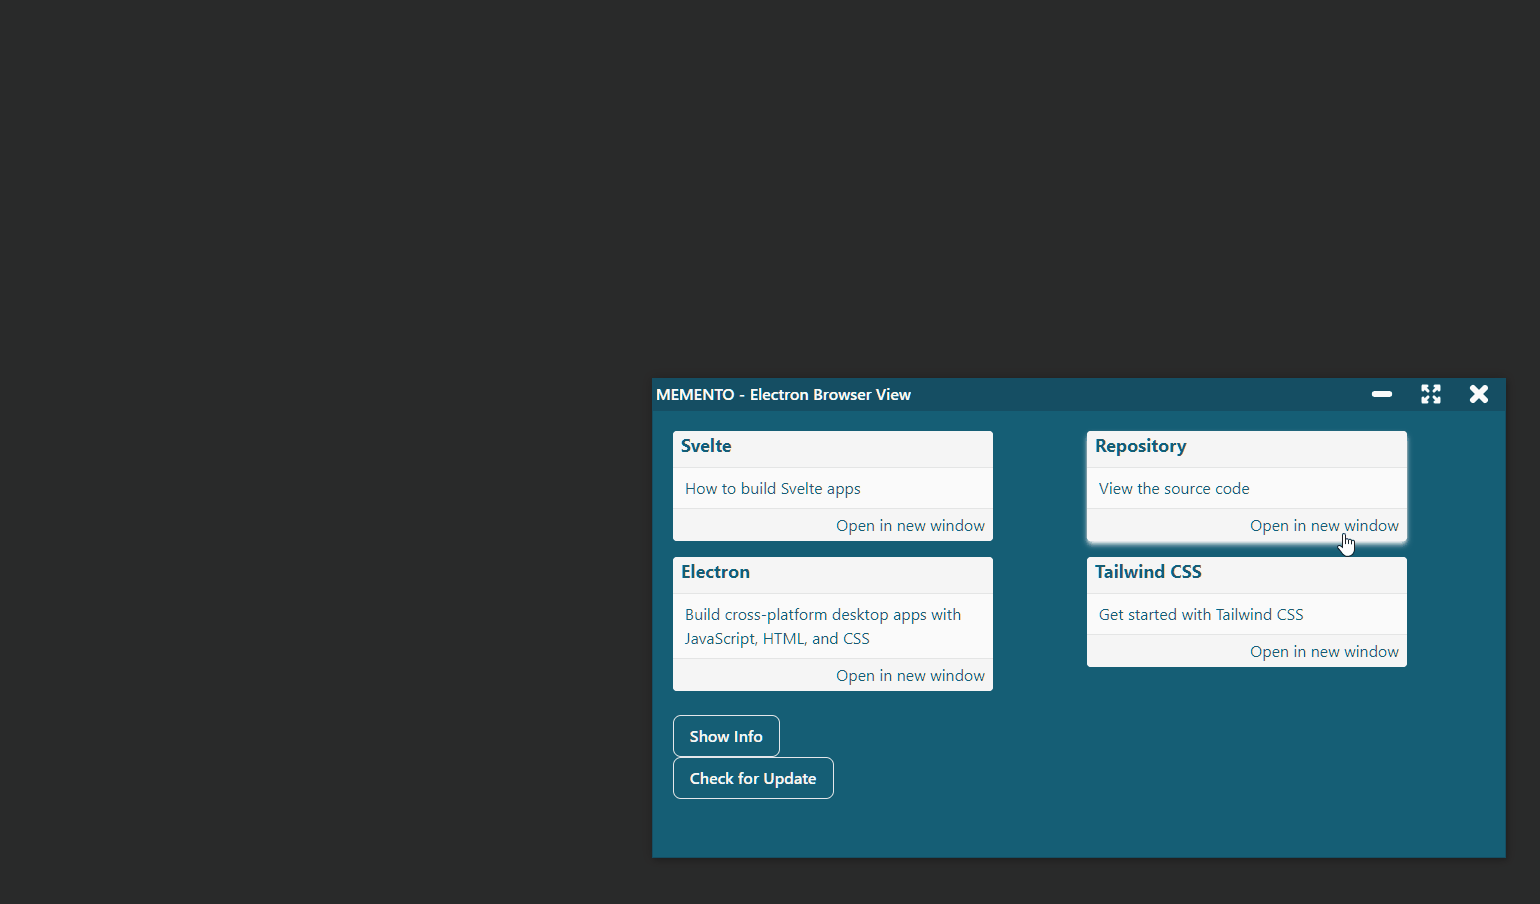Click 'View the source code' text

[x=1174, y=489]
